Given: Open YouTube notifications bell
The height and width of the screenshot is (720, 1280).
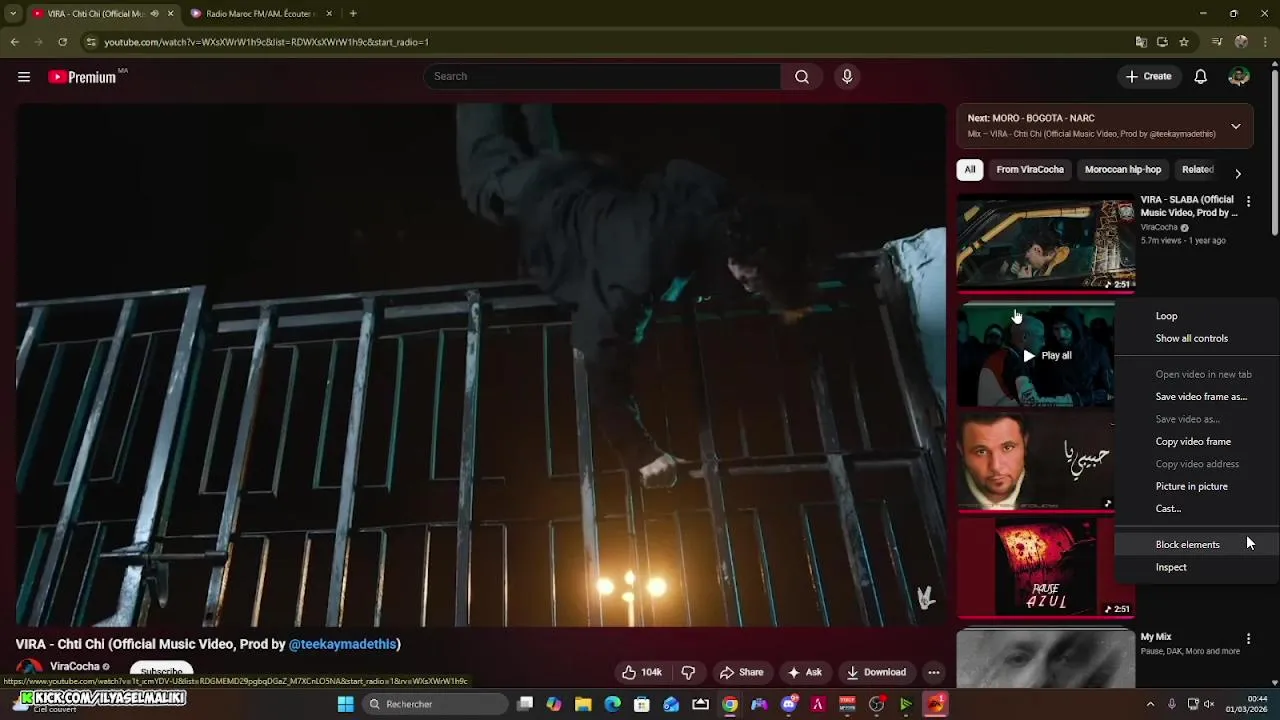Looking at the screenshot, I should point(1201,76).
